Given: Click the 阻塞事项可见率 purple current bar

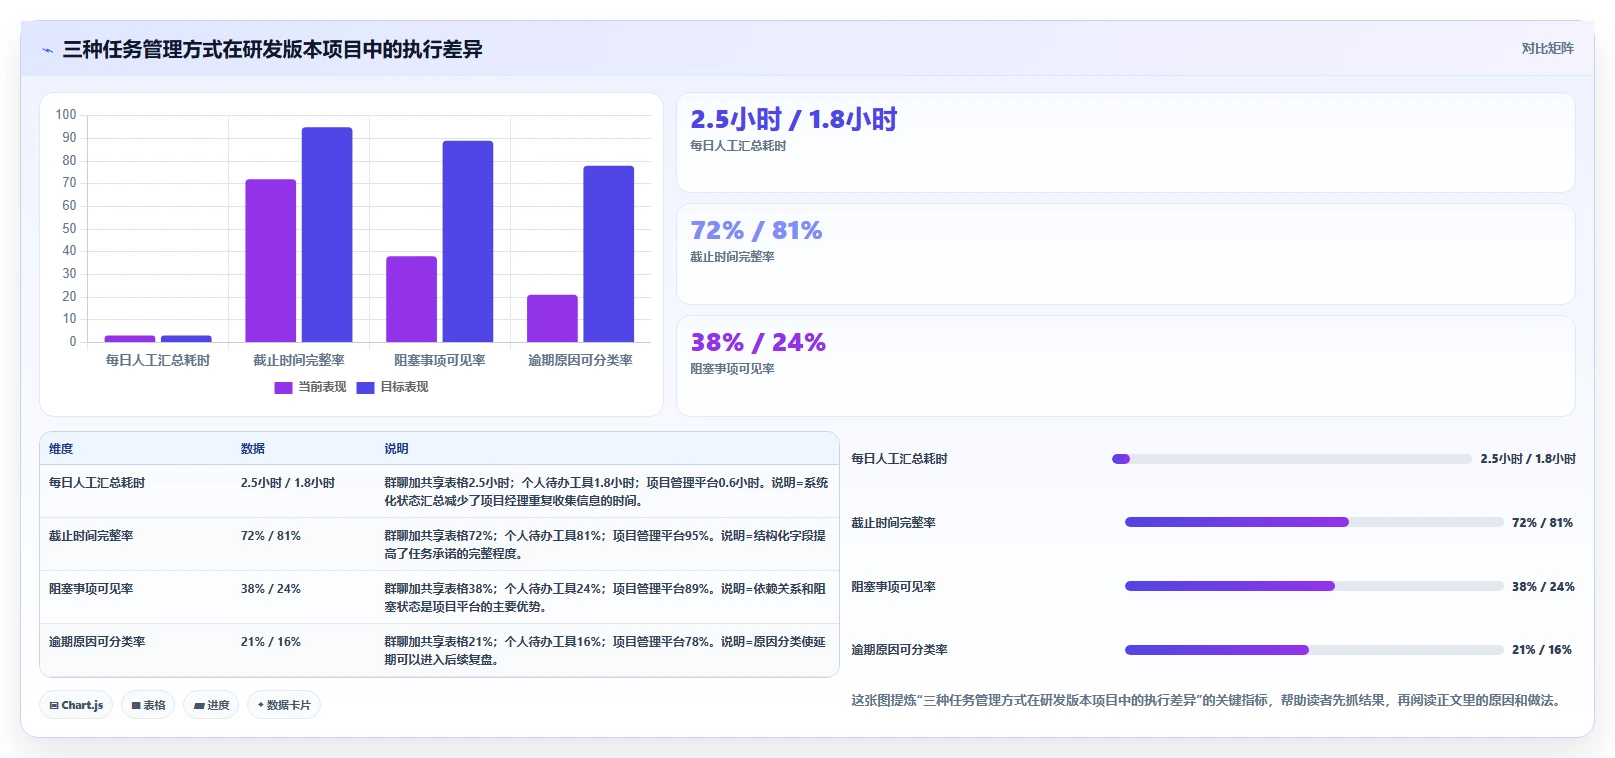Looking at the screenshot, I should 411,299.
